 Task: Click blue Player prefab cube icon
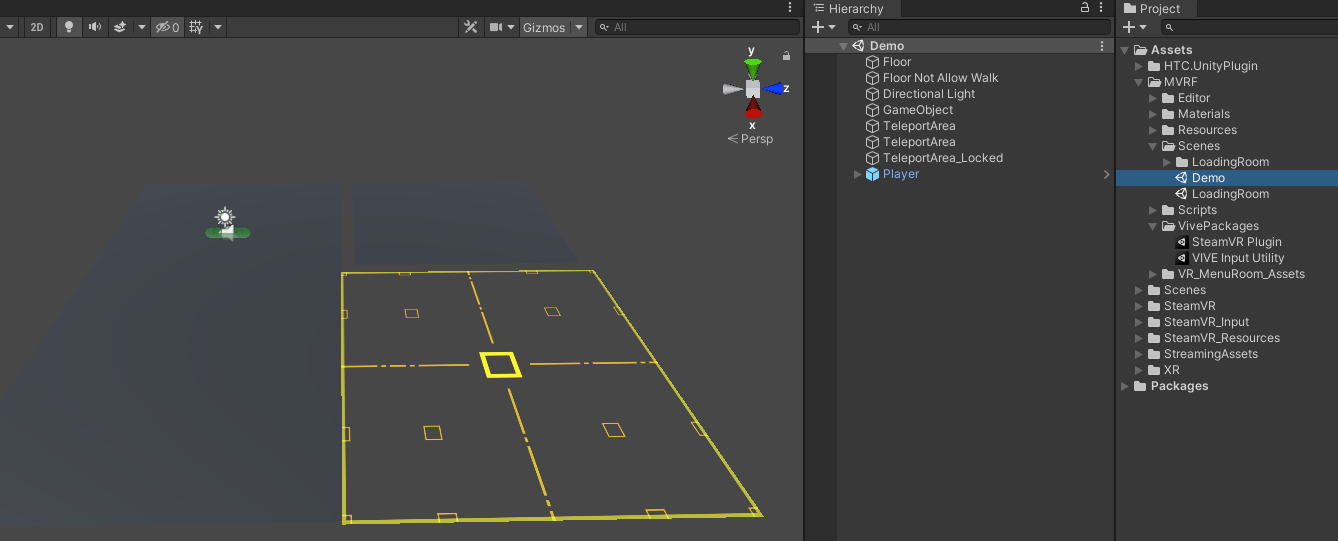coord(872,174)
